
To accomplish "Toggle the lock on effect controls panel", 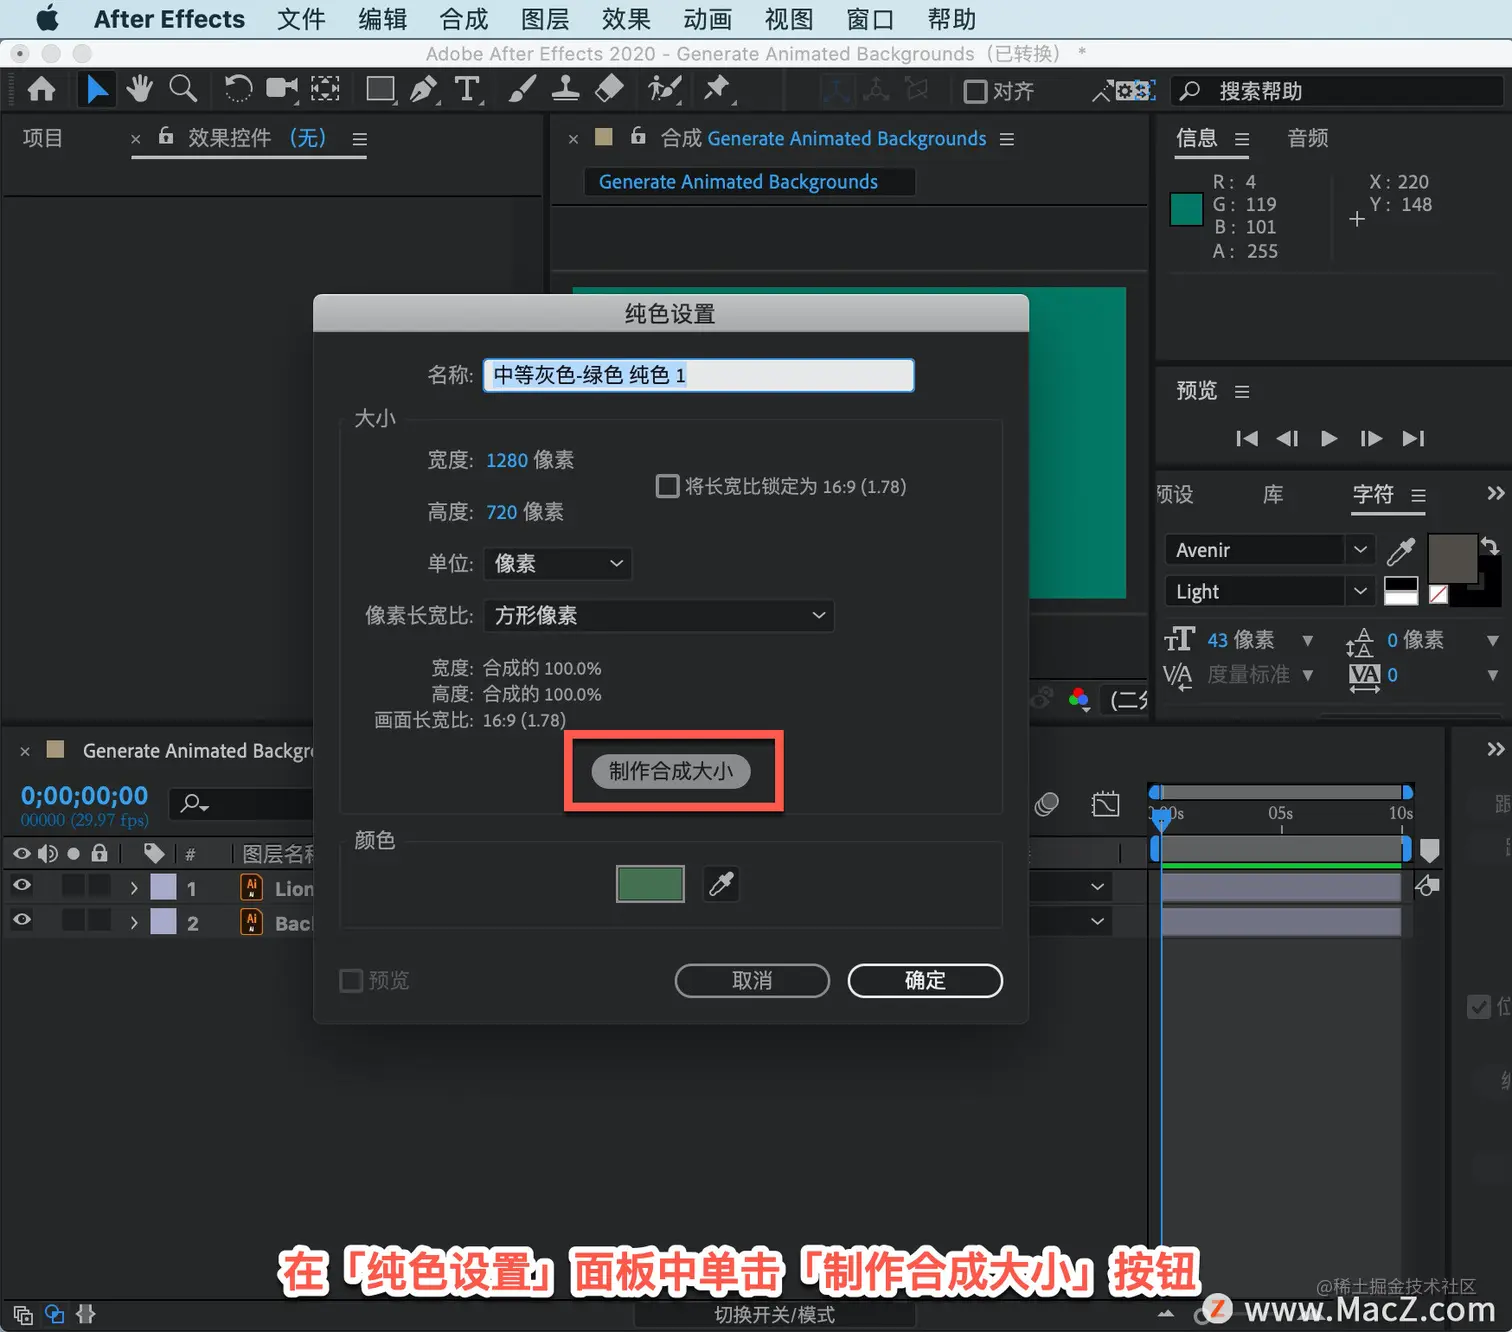I will [x=166, y=136].
